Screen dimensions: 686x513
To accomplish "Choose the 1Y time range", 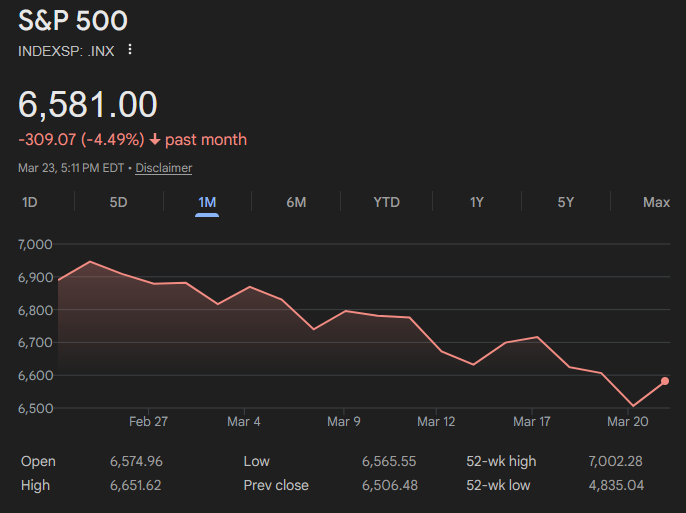I will [477, 202].
